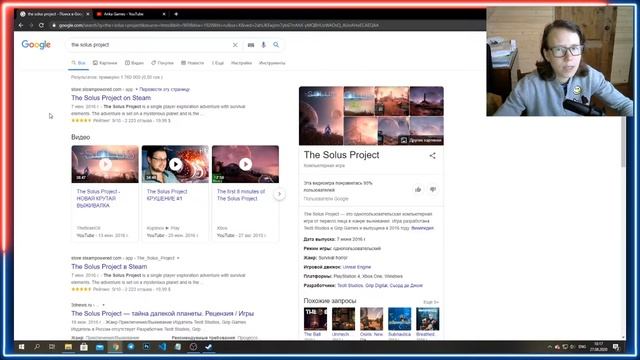Viewport: 640px width, 360px height.
Task: Clear the search query with the X icon
Action: 235,45
